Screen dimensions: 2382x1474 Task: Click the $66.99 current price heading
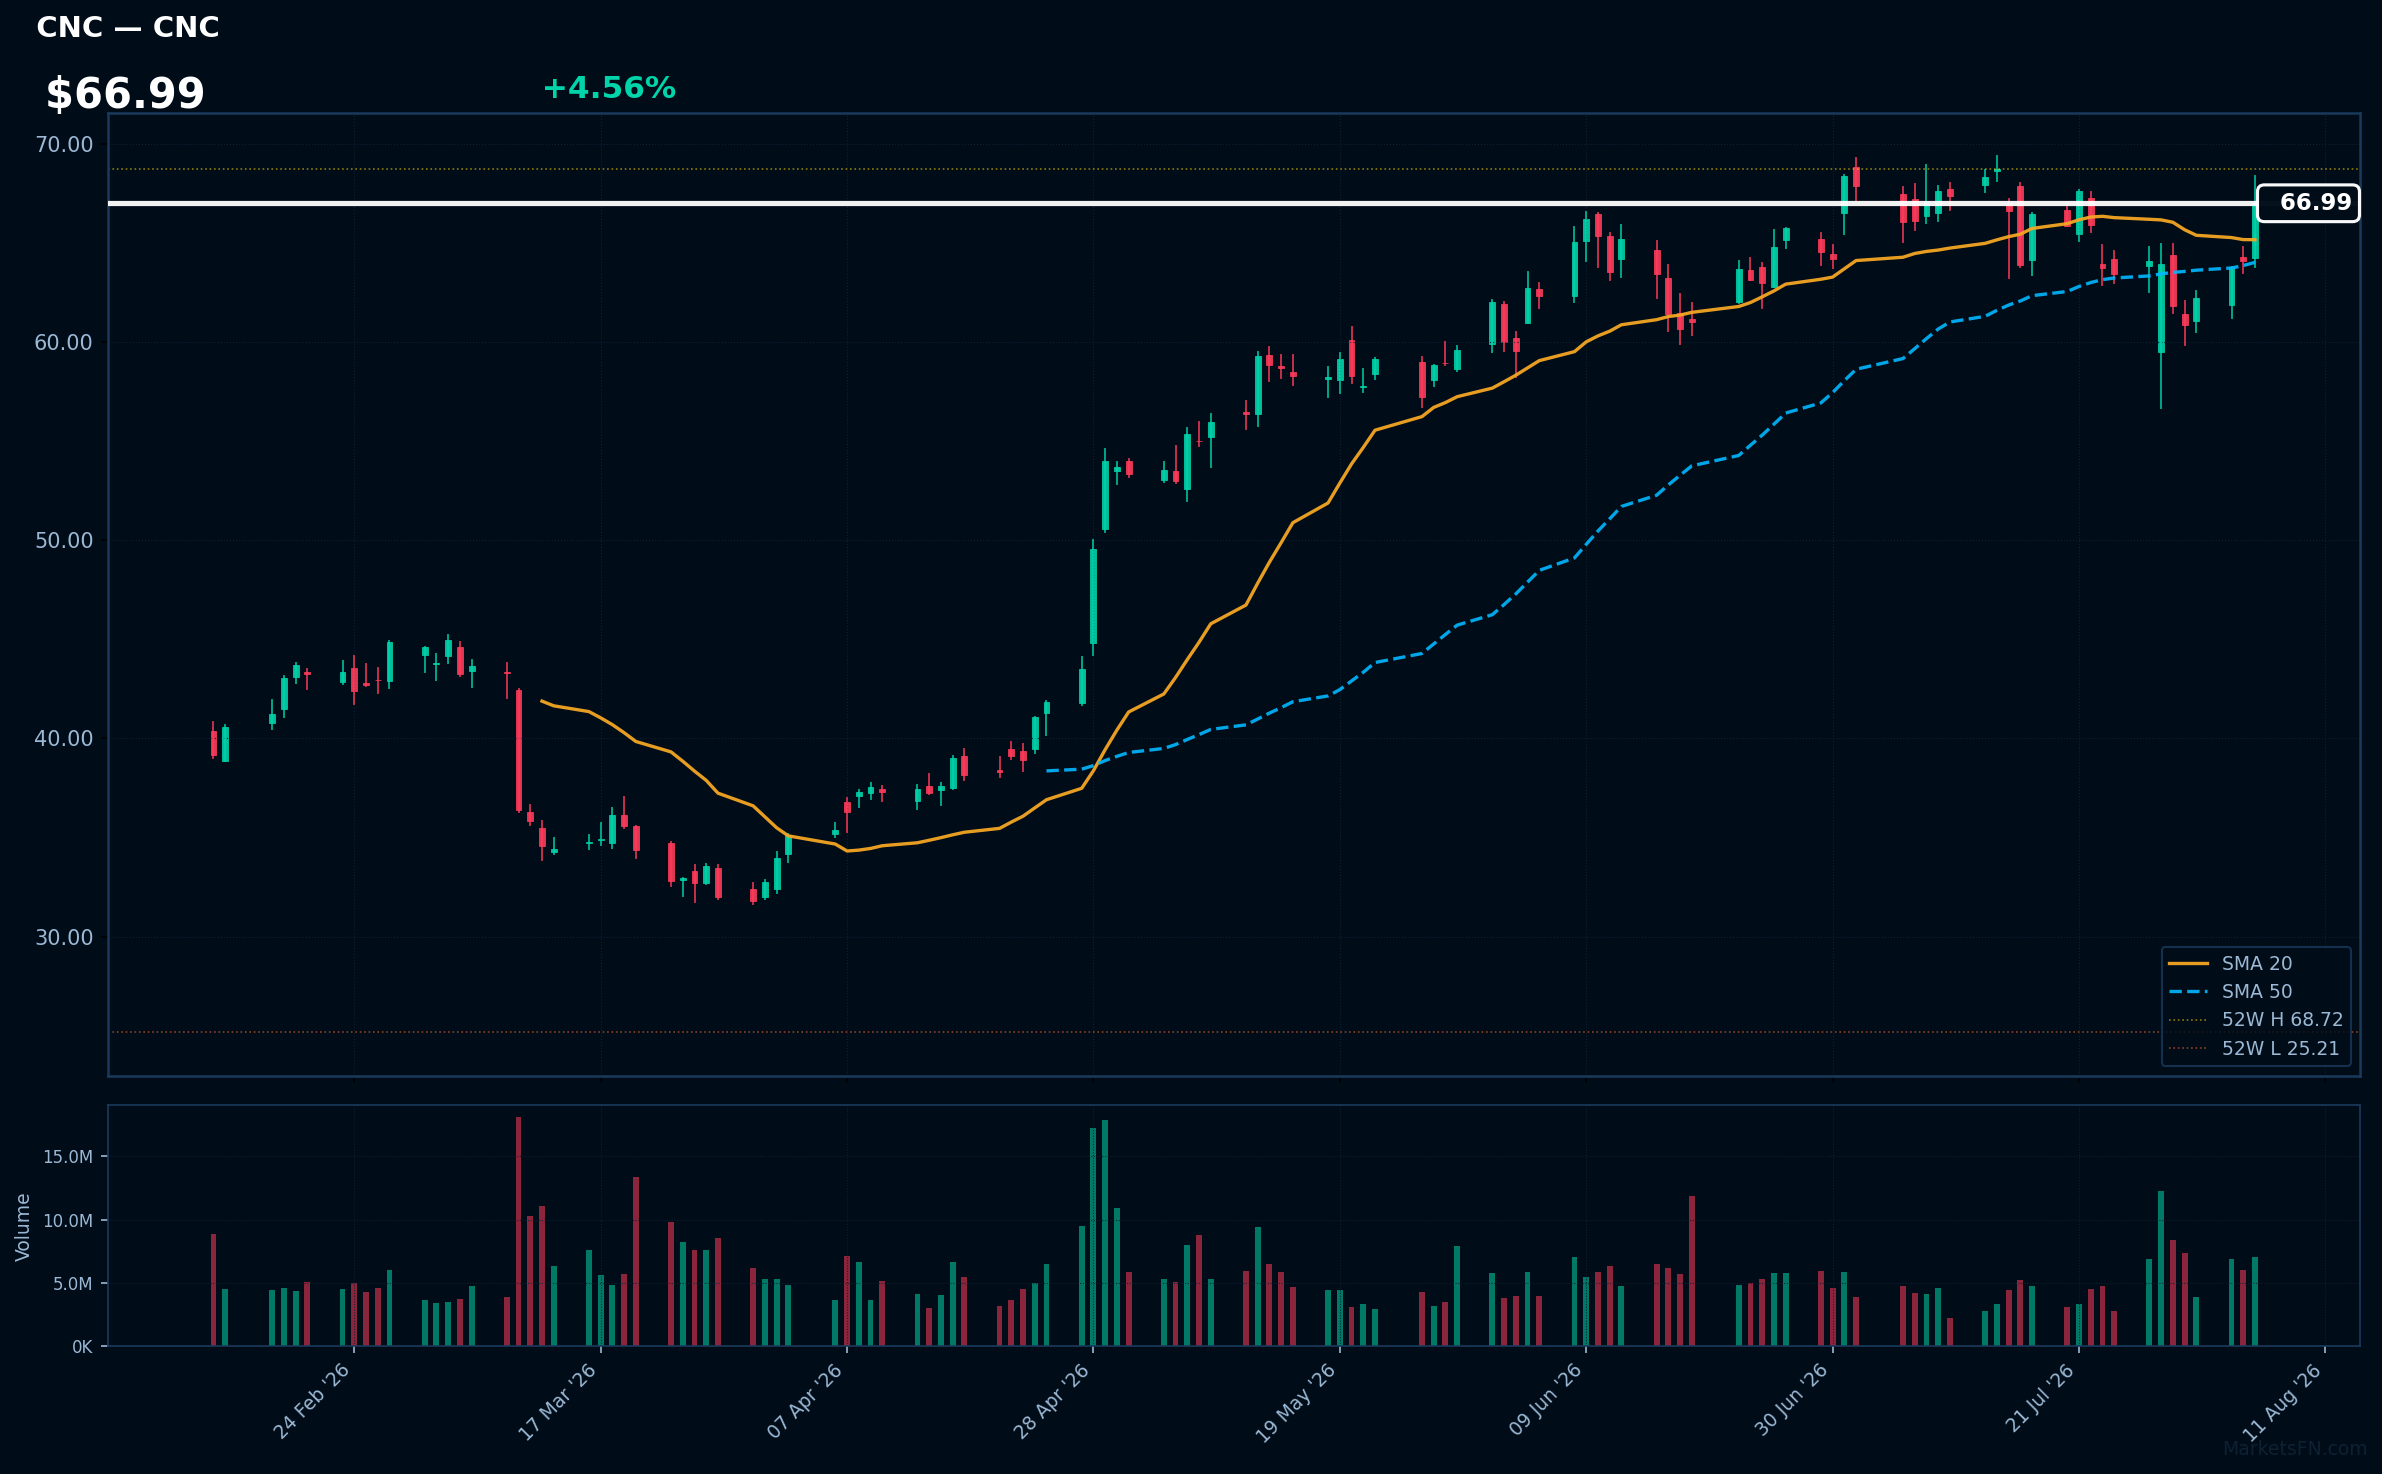125,94
